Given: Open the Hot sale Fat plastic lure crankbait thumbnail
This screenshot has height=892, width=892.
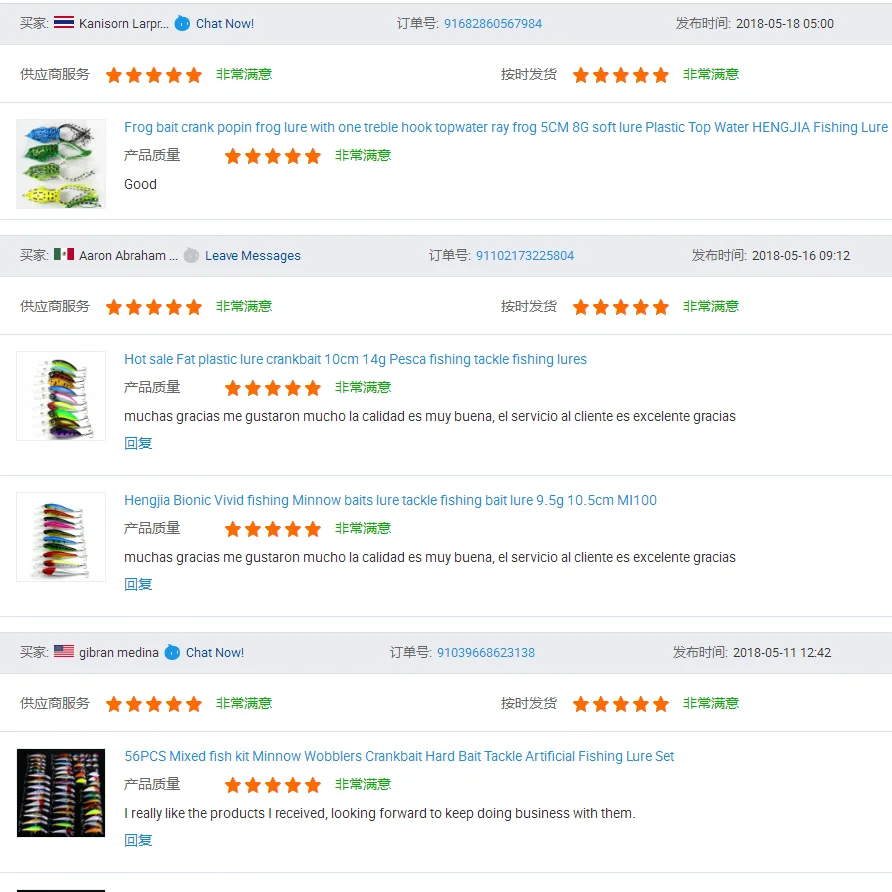Looking at the screenshot, I should [61, 396].
